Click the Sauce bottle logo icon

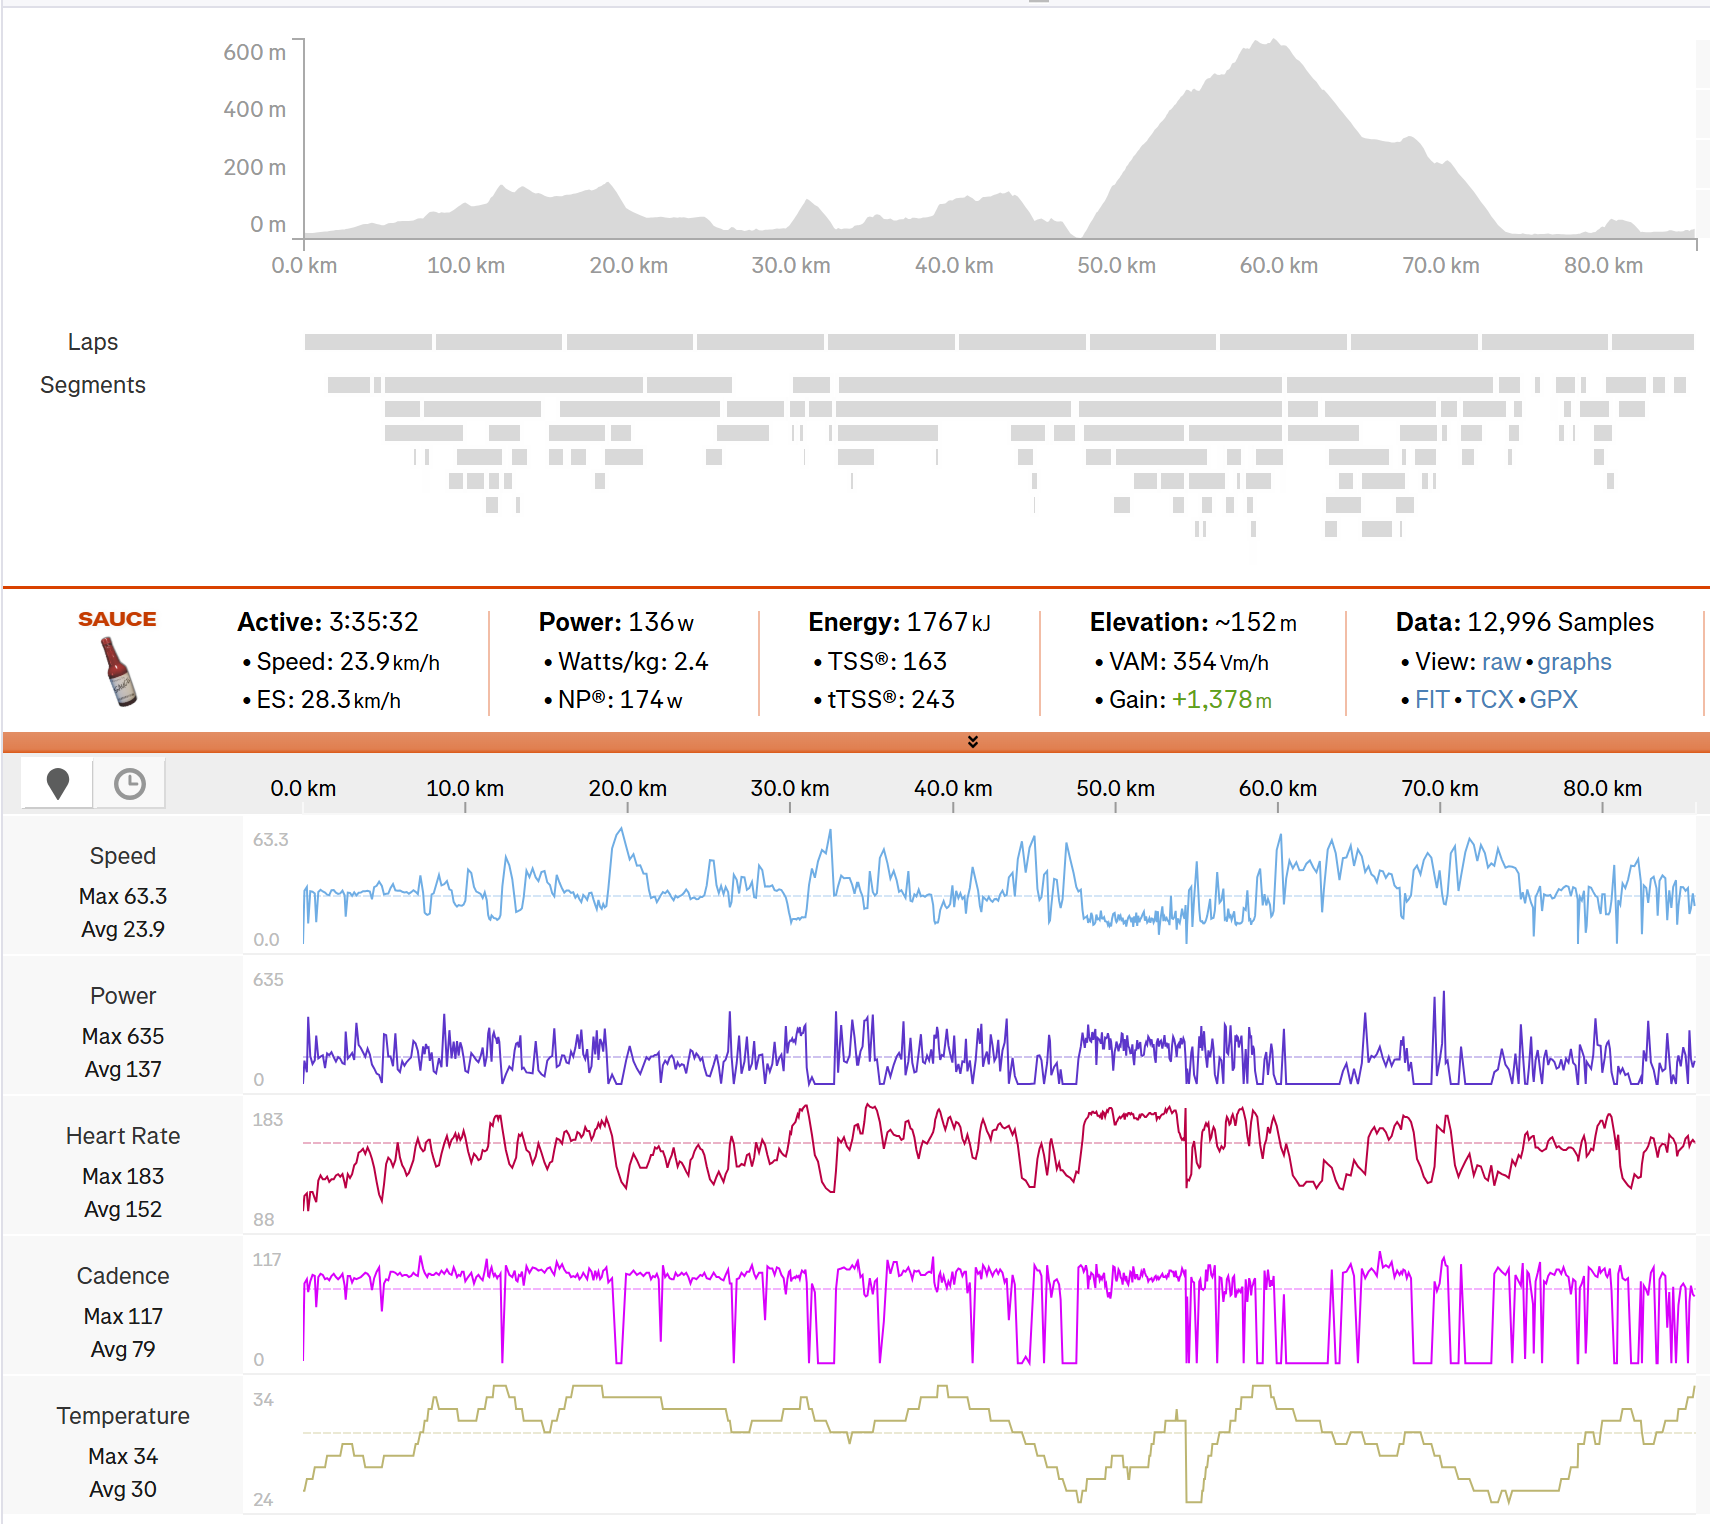118,671
